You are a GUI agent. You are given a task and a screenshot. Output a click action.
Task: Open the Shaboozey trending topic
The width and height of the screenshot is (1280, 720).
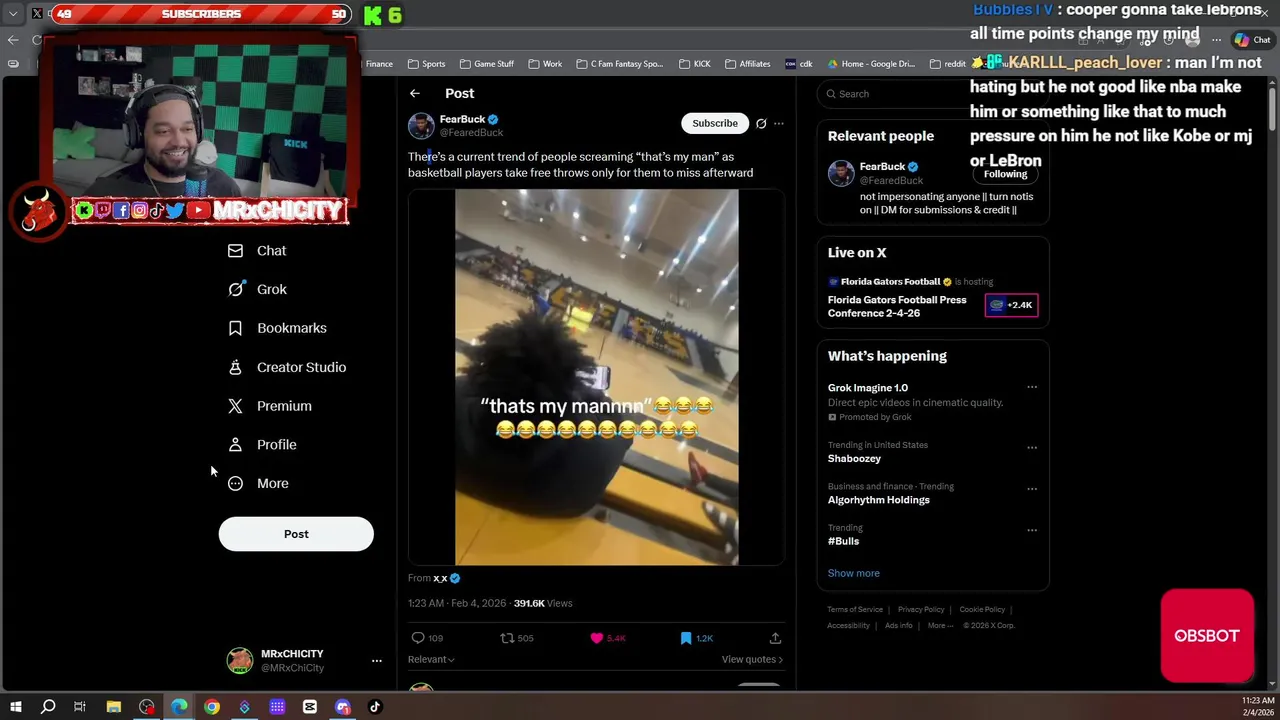(854, 459)
